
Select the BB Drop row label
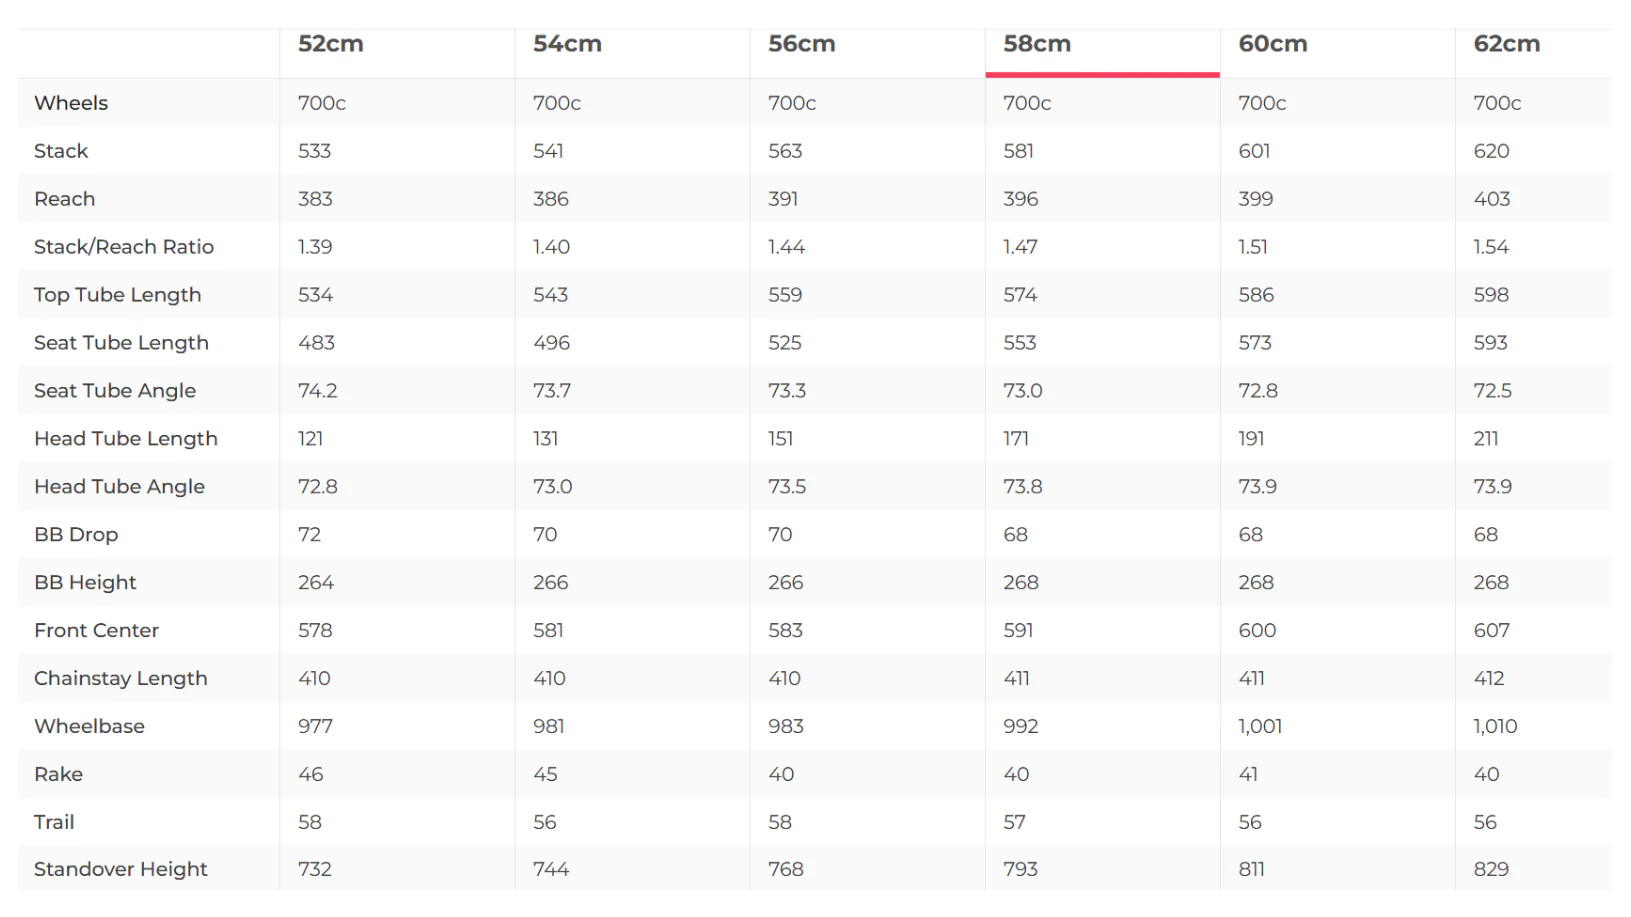76,535
